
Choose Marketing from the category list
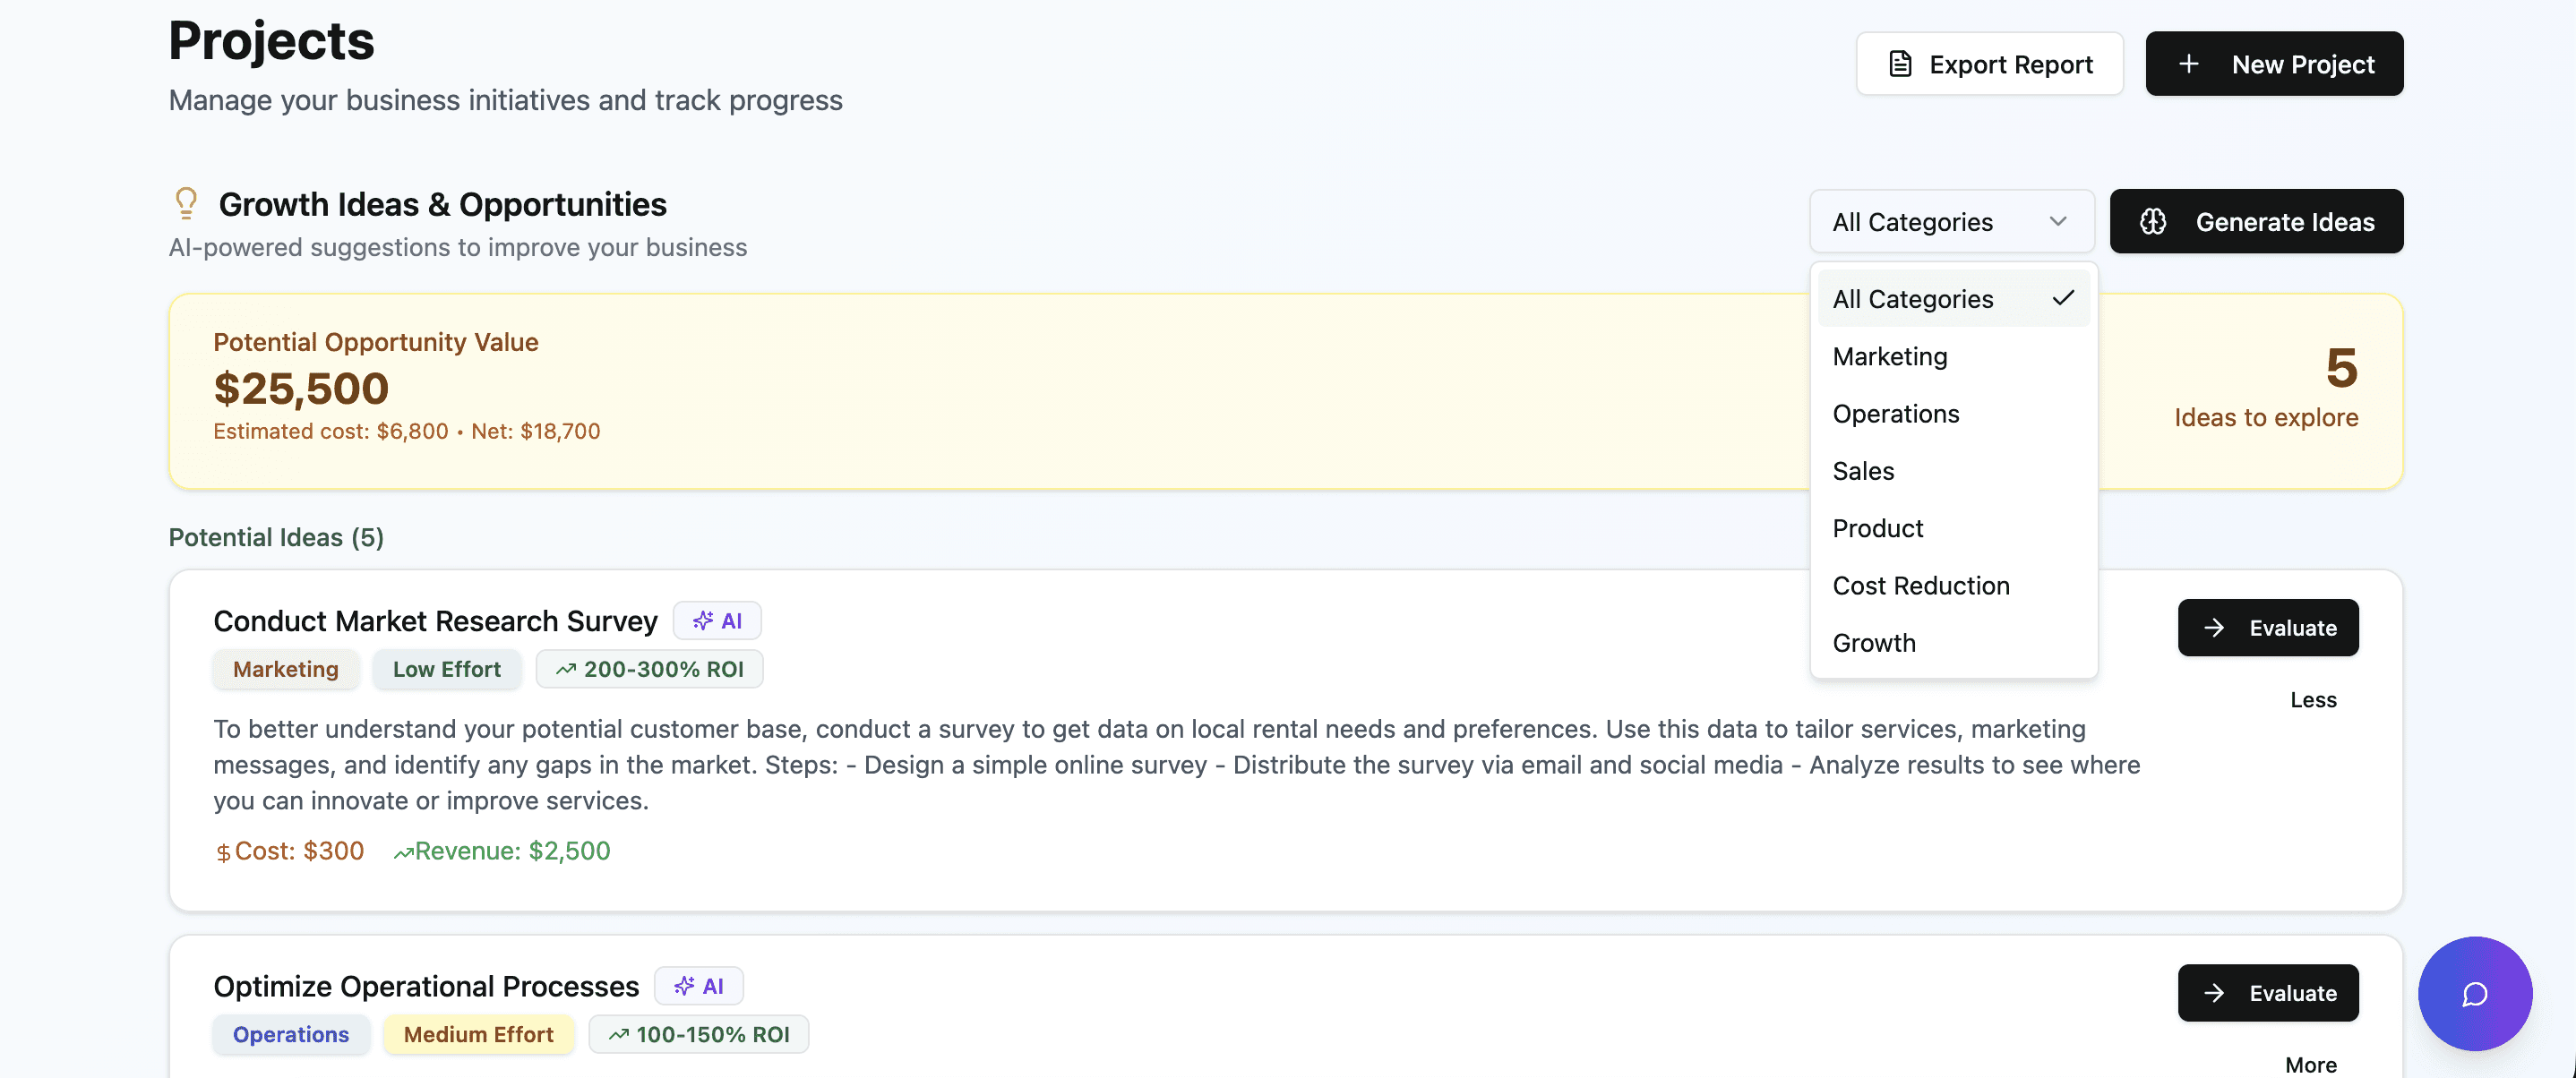click(x=1890, y=356)
